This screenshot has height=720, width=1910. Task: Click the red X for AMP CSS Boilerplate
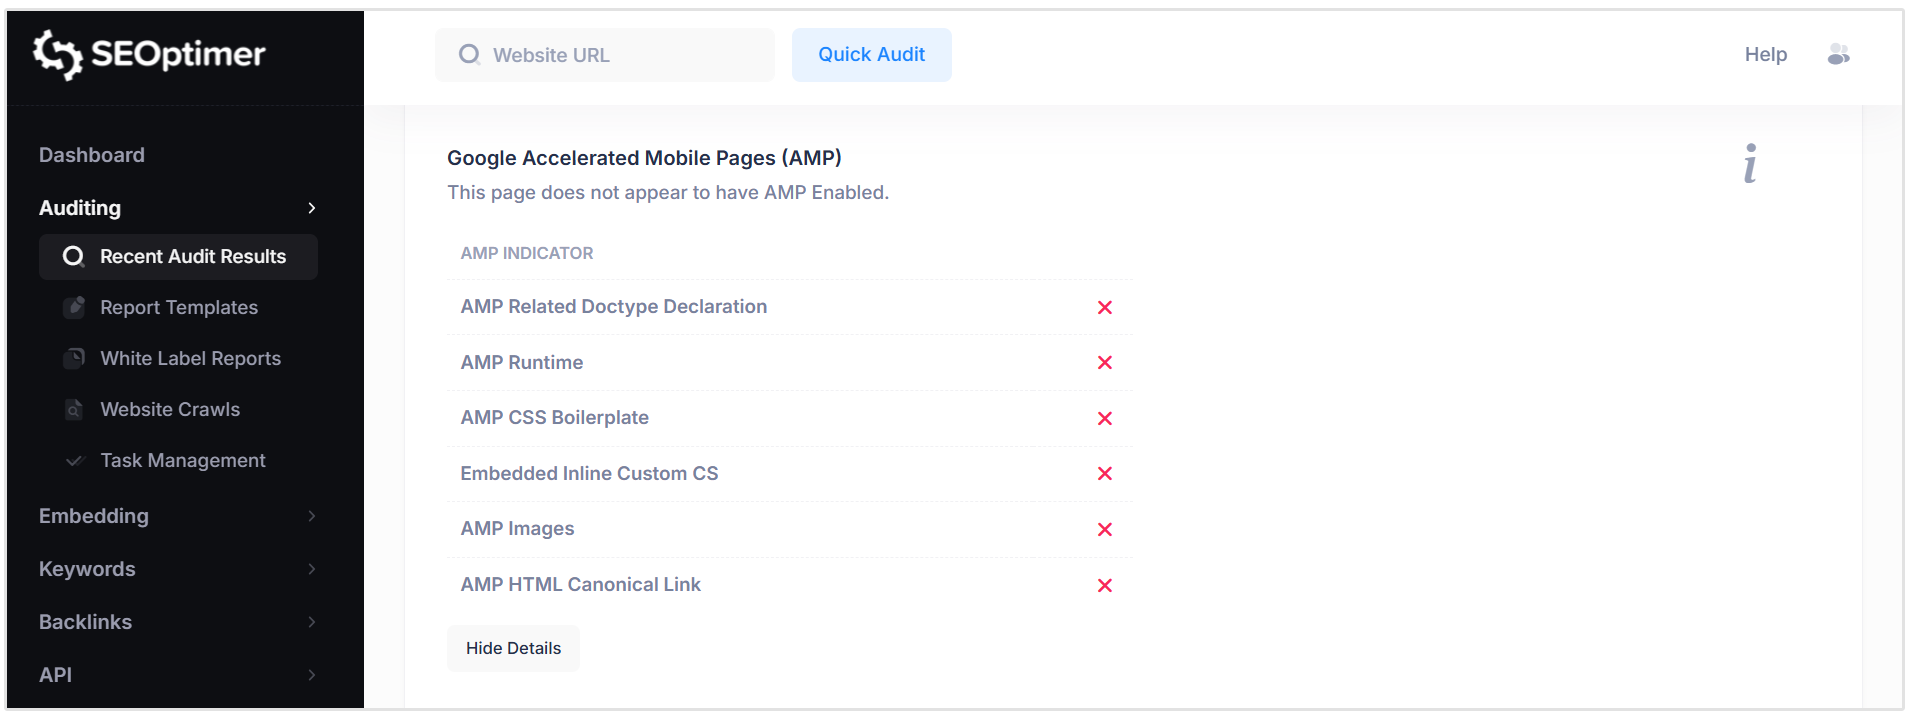(1105, 418)
